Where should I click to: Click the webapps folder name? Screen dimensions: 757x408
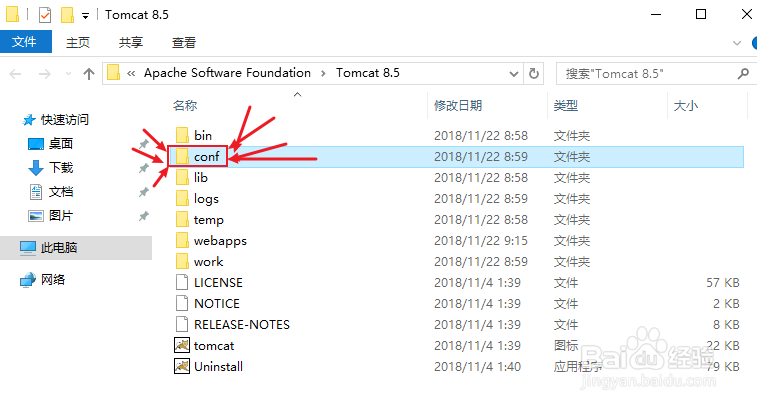pos(220,240)
